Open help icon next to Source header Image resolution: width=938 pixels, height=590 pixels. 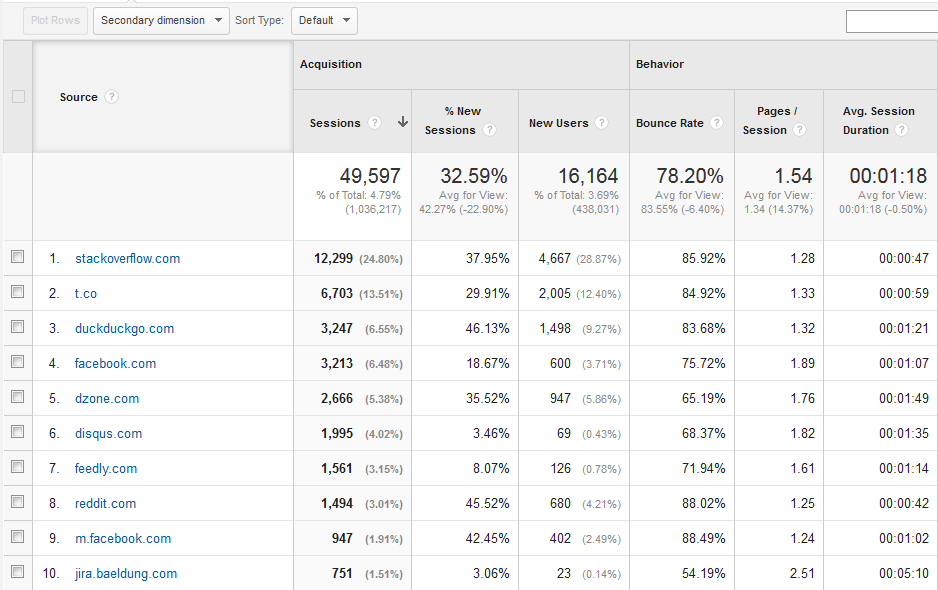pyautogui.click(x=111, y=97)
